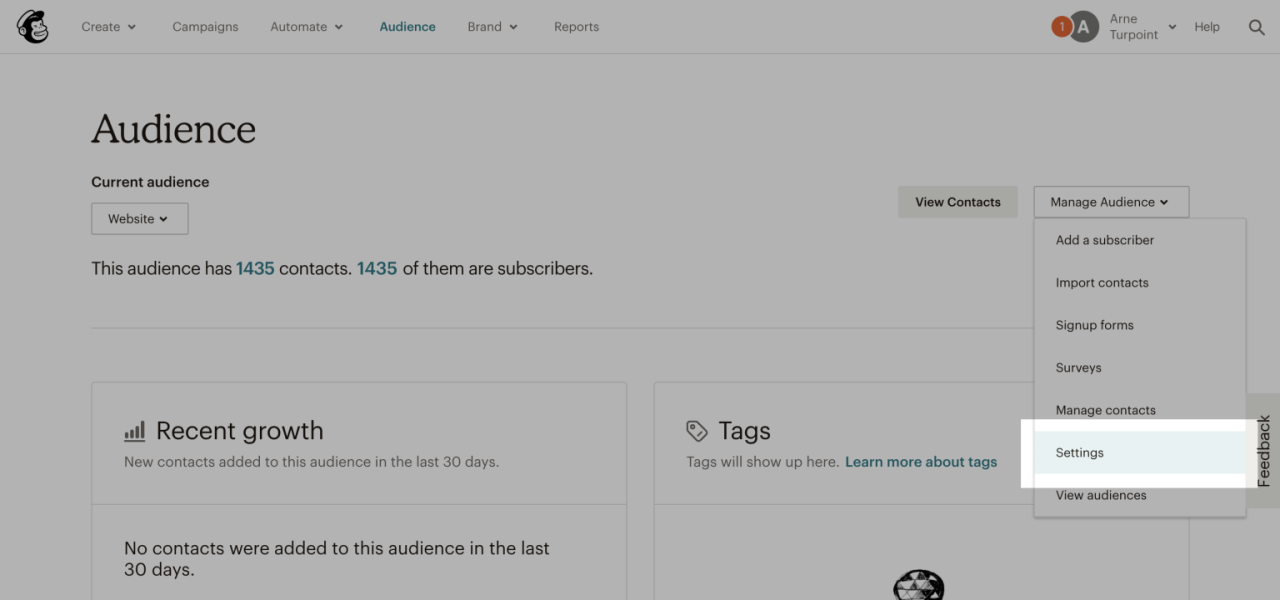Select Manage contacts
Viewport: 1280px width, 600px height.
(1140, 410)
